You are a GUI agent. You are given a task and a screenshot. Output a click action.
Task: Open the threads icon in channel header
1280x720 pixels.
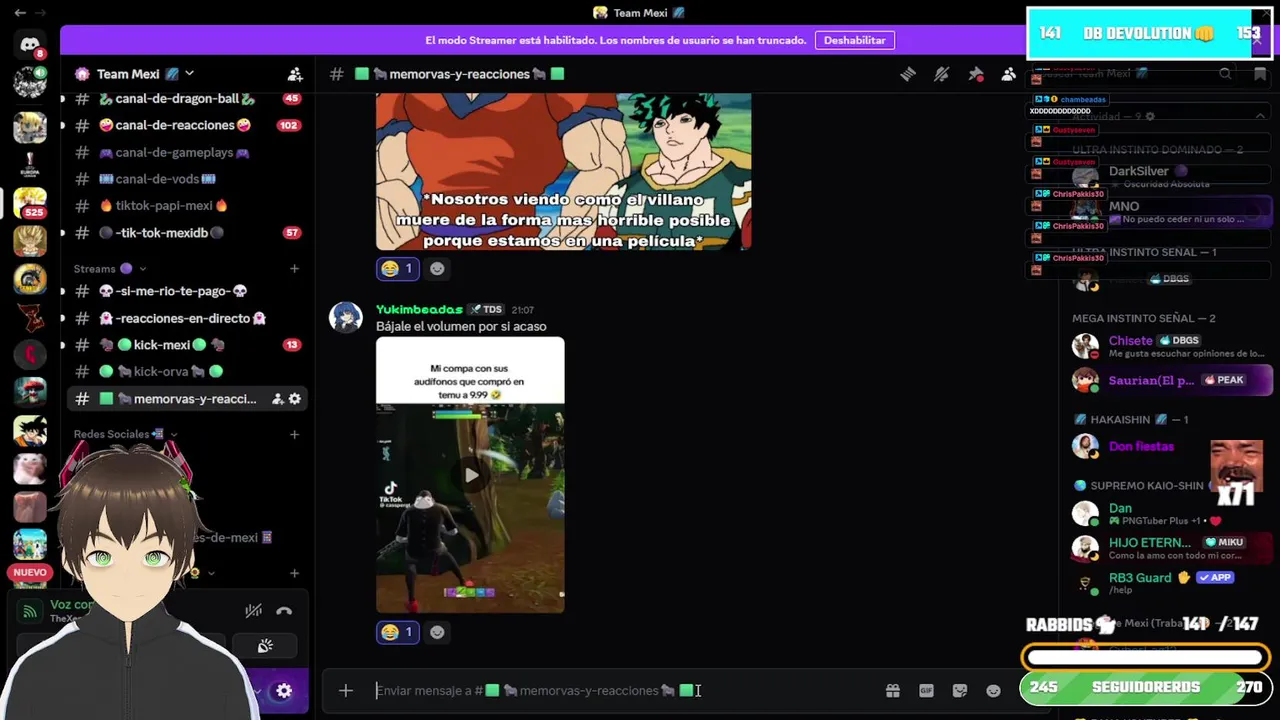[908, 74]
